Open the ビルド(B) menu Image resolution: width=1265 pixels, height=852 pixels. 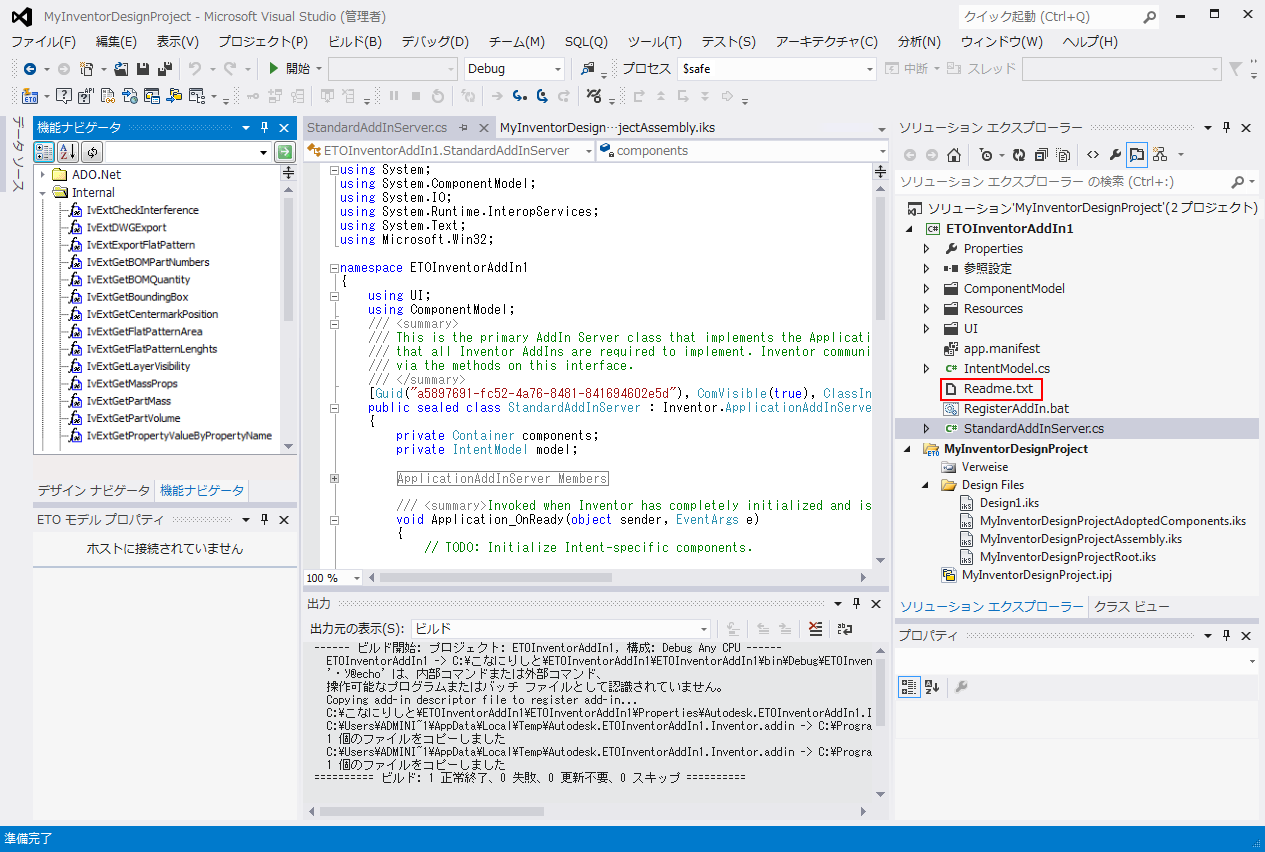coord(354,42)
